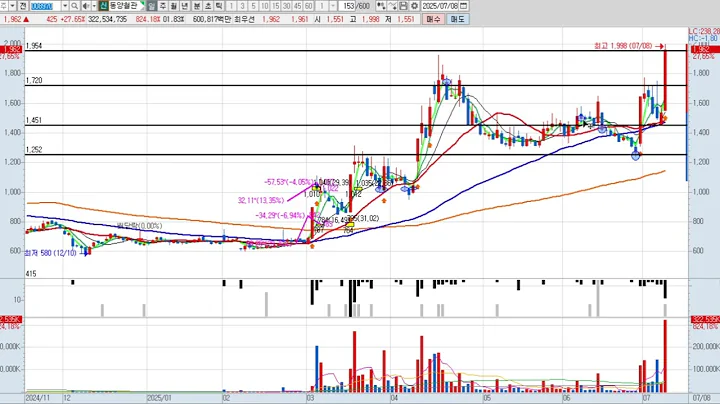
Task: Open the dropdown arrow after 주
Action: pos(12,6)
